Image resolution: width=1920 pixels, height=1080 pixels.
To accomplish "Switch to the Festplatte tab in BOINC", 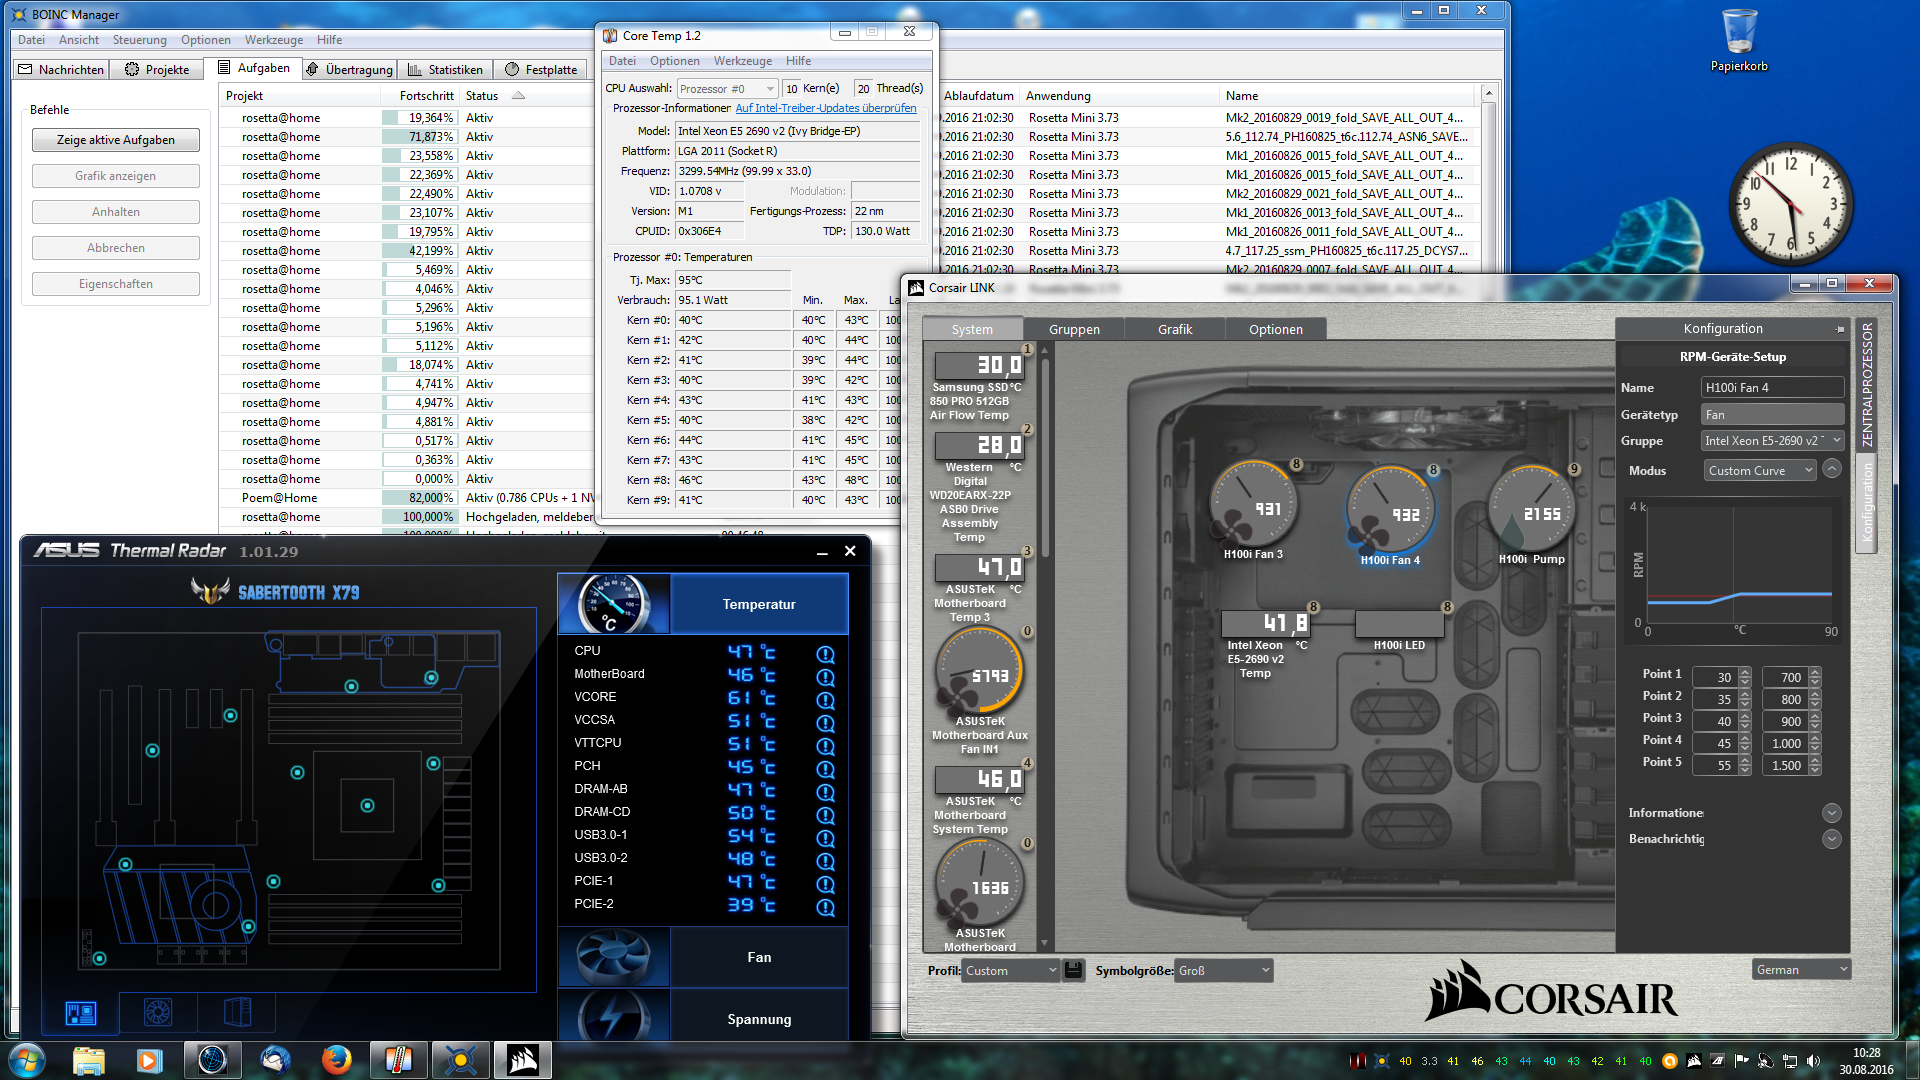I will point(541,69).
